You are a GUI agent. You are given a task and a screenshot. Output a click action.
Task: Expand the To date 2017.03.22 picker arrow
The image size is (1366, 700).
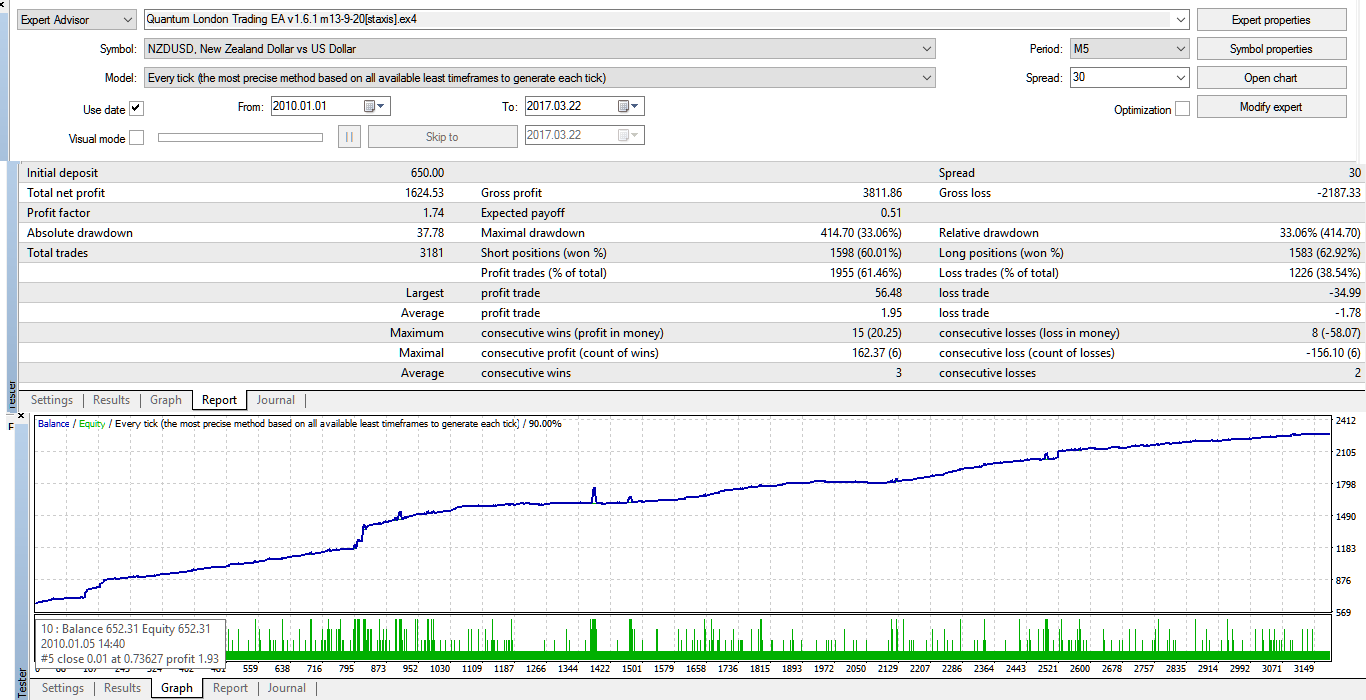(x=636, y=106)
